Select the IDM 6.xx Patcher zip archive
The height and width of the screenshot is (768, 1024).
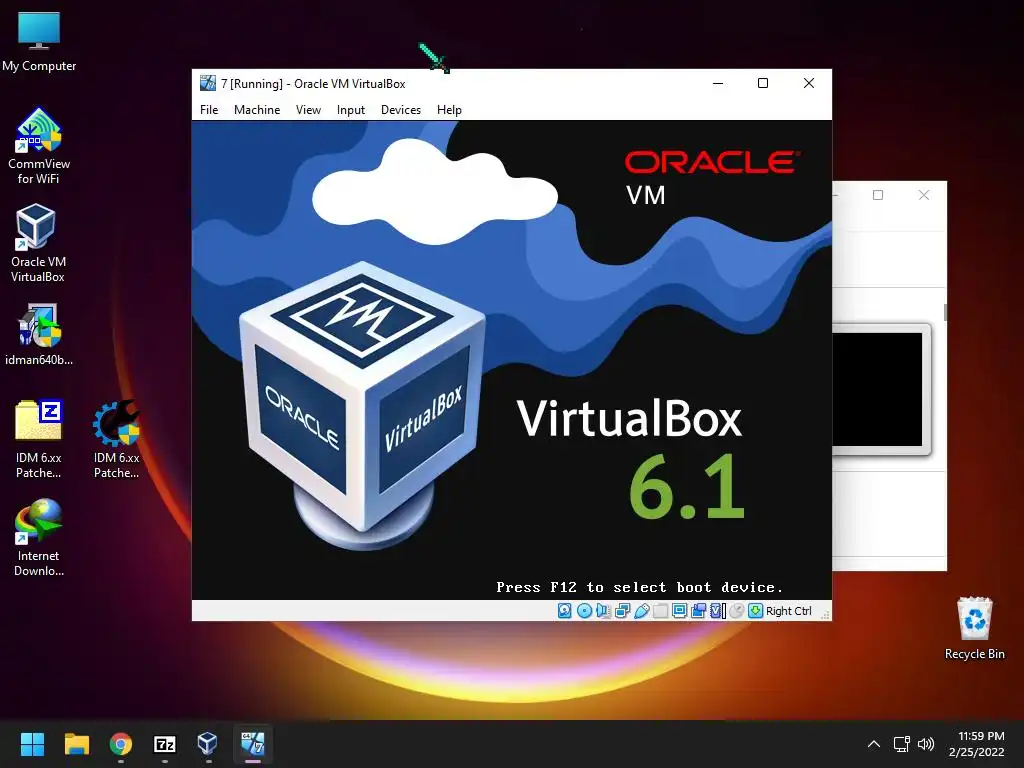(x=39, y=440)
